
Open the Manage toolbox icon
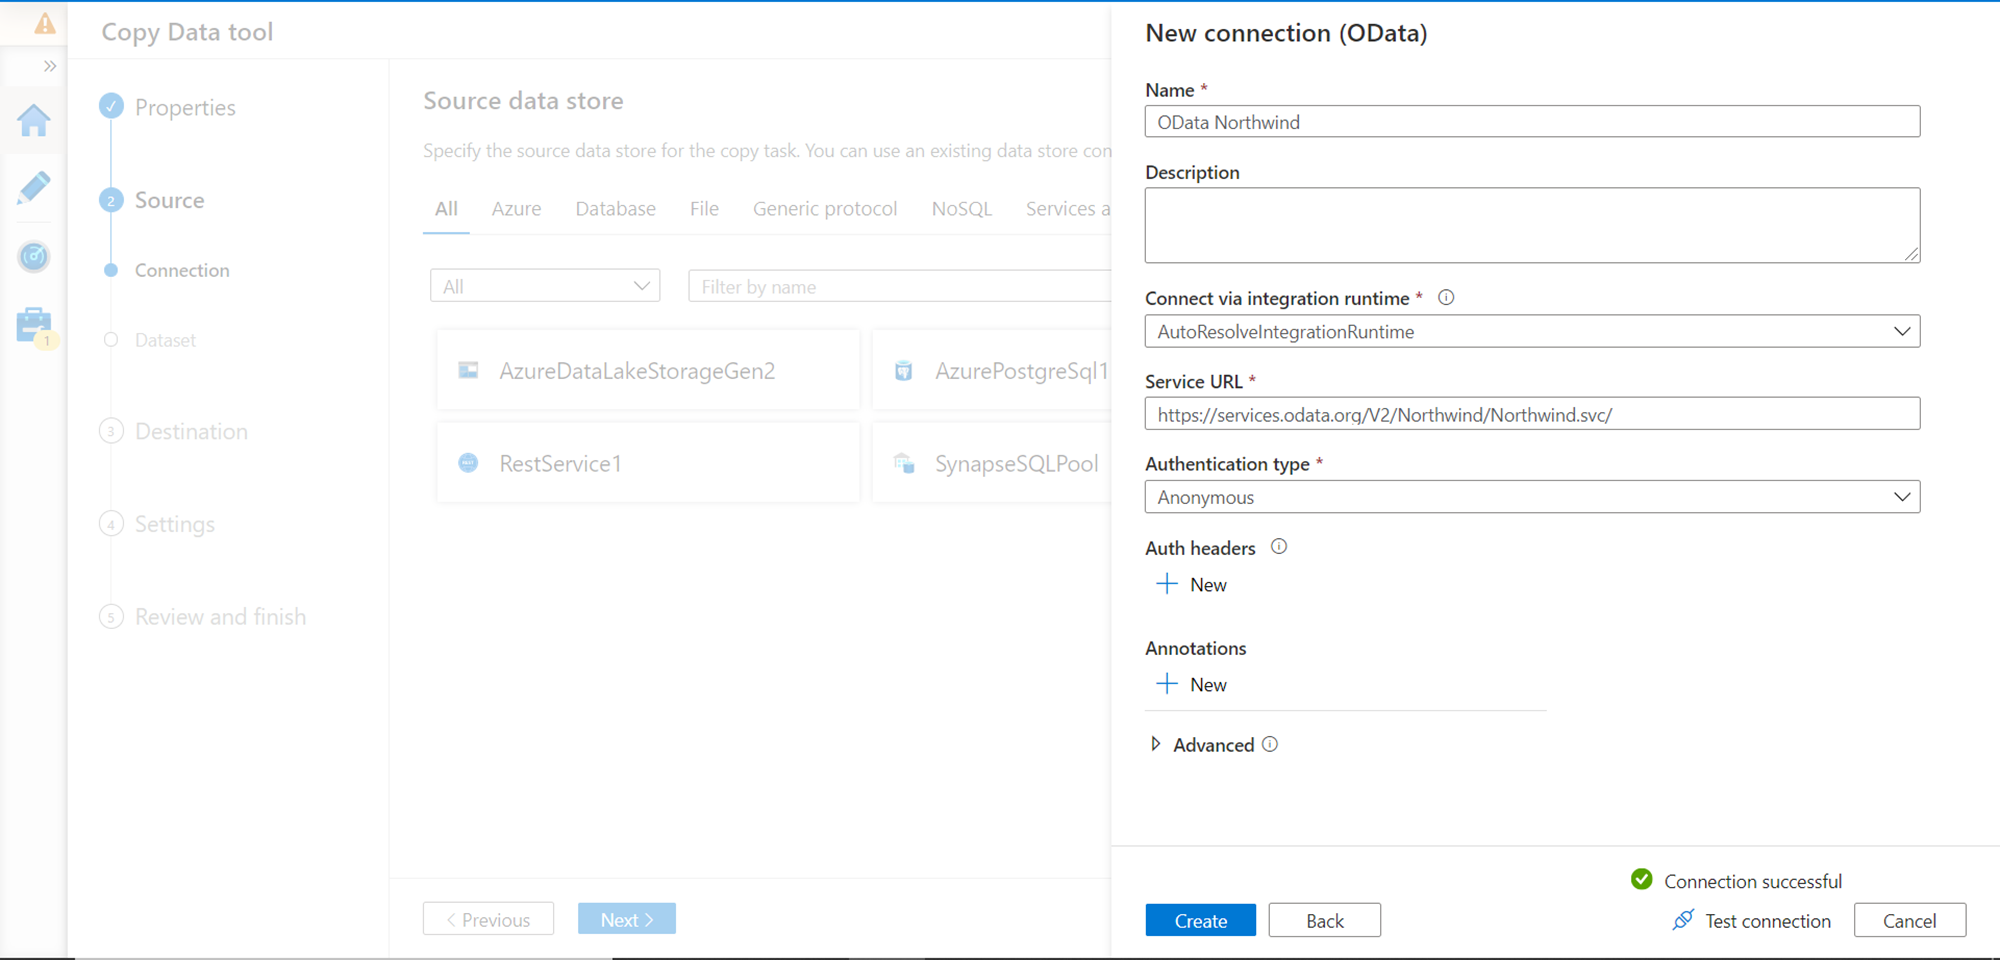pyautogui.click(x=34, y=325)
